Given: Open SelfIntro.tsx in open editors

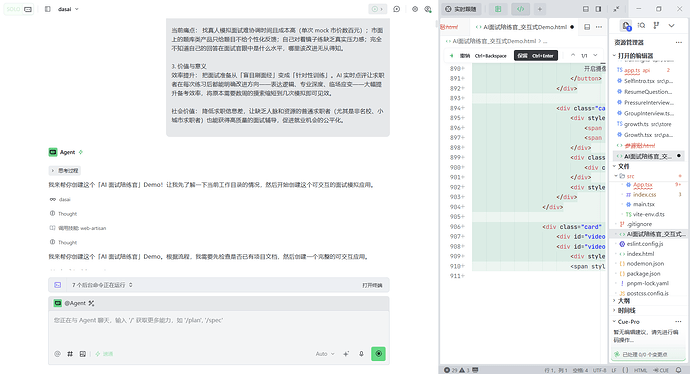Looking at the screenshot, I should [x=648, y=81].
